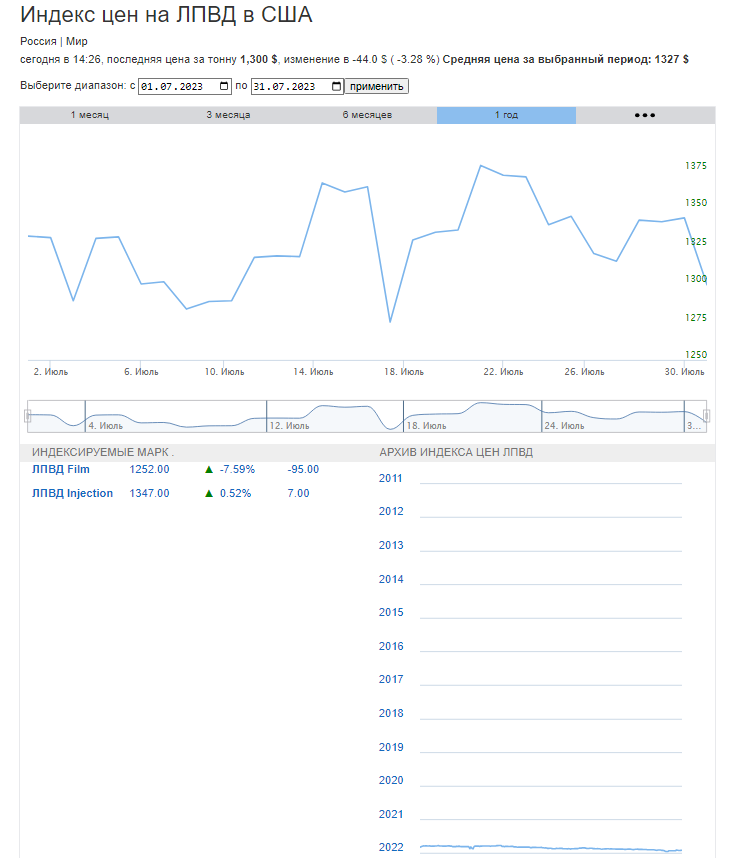Click the 22. Июль label on chart axis
736x858 pixels.
[x=503, y=372]
